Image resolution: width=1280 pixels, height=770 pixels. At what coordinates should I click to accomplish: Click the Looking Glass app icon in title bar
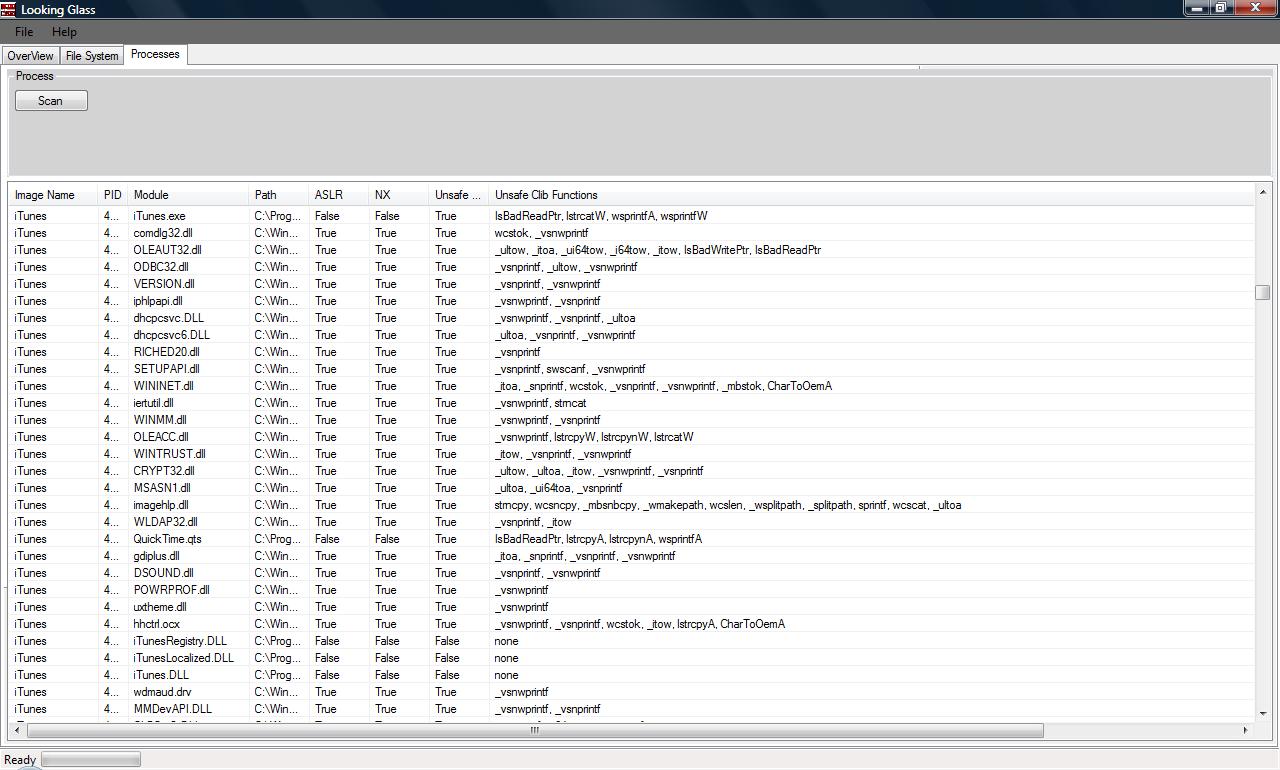[8, 9]
